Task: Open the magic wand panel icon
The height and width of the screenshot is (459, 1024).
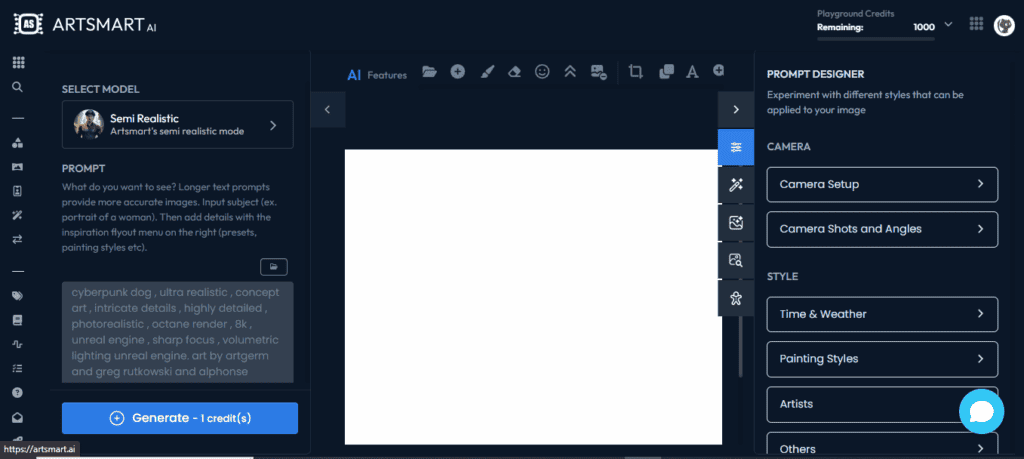Action: pyautogui.click(x=736, y=185)
